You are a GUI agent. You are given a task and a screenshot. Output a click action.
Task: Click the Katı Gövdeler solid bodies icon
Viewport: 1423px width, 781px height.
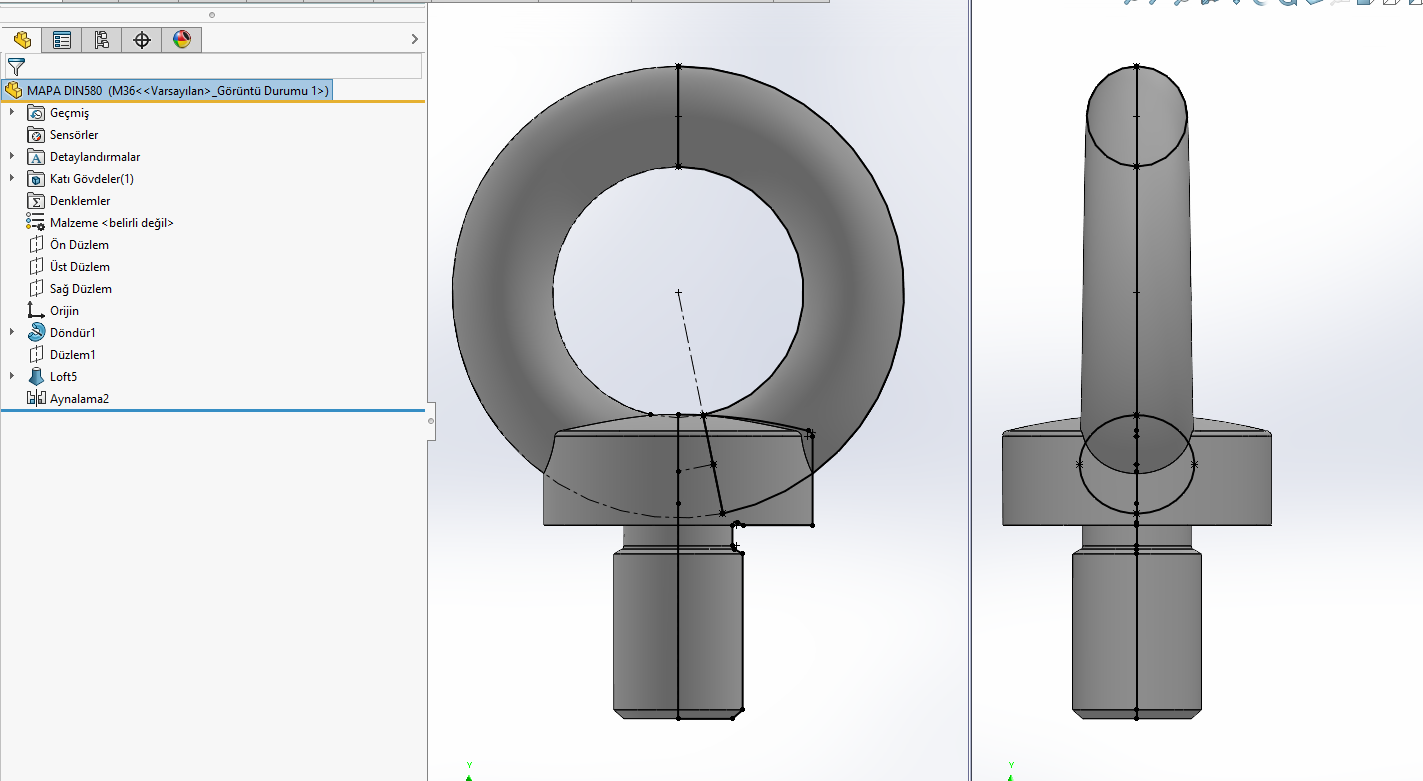[x=36, y=179]
